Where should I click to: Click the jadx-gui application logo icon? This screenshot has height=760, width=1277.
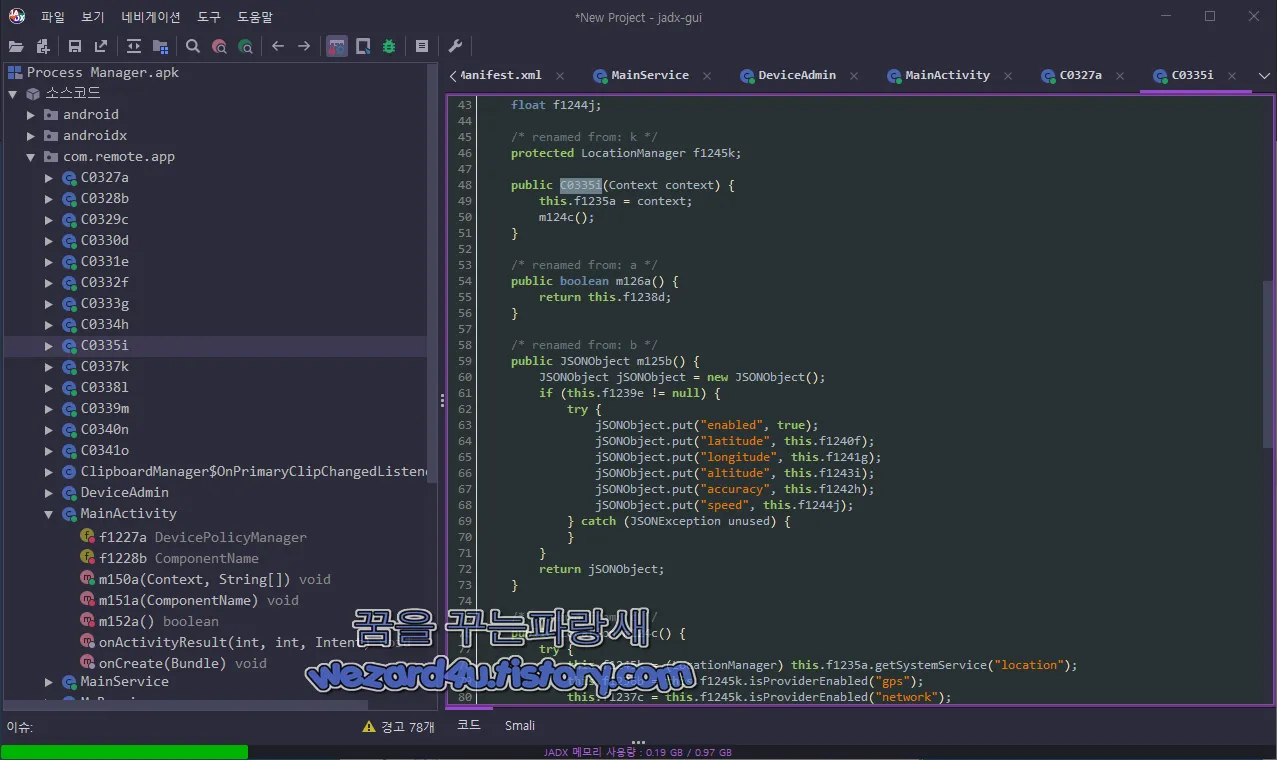[x=16, y=16]
